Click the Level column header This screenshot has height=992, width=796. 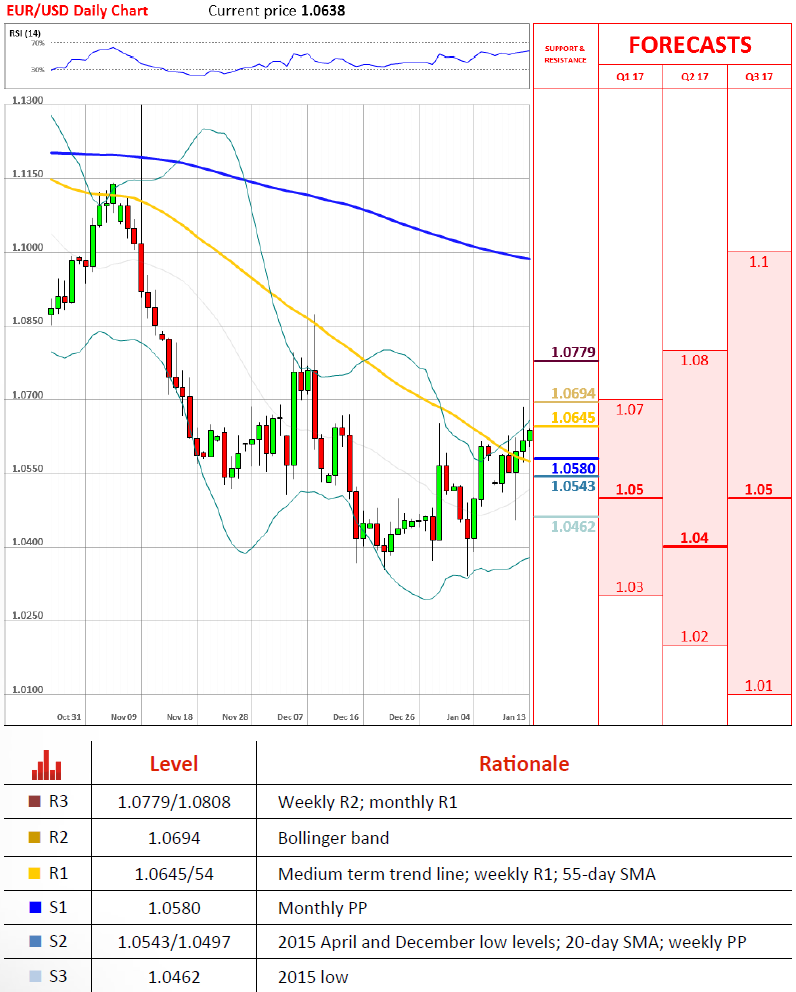pos(174,764)
